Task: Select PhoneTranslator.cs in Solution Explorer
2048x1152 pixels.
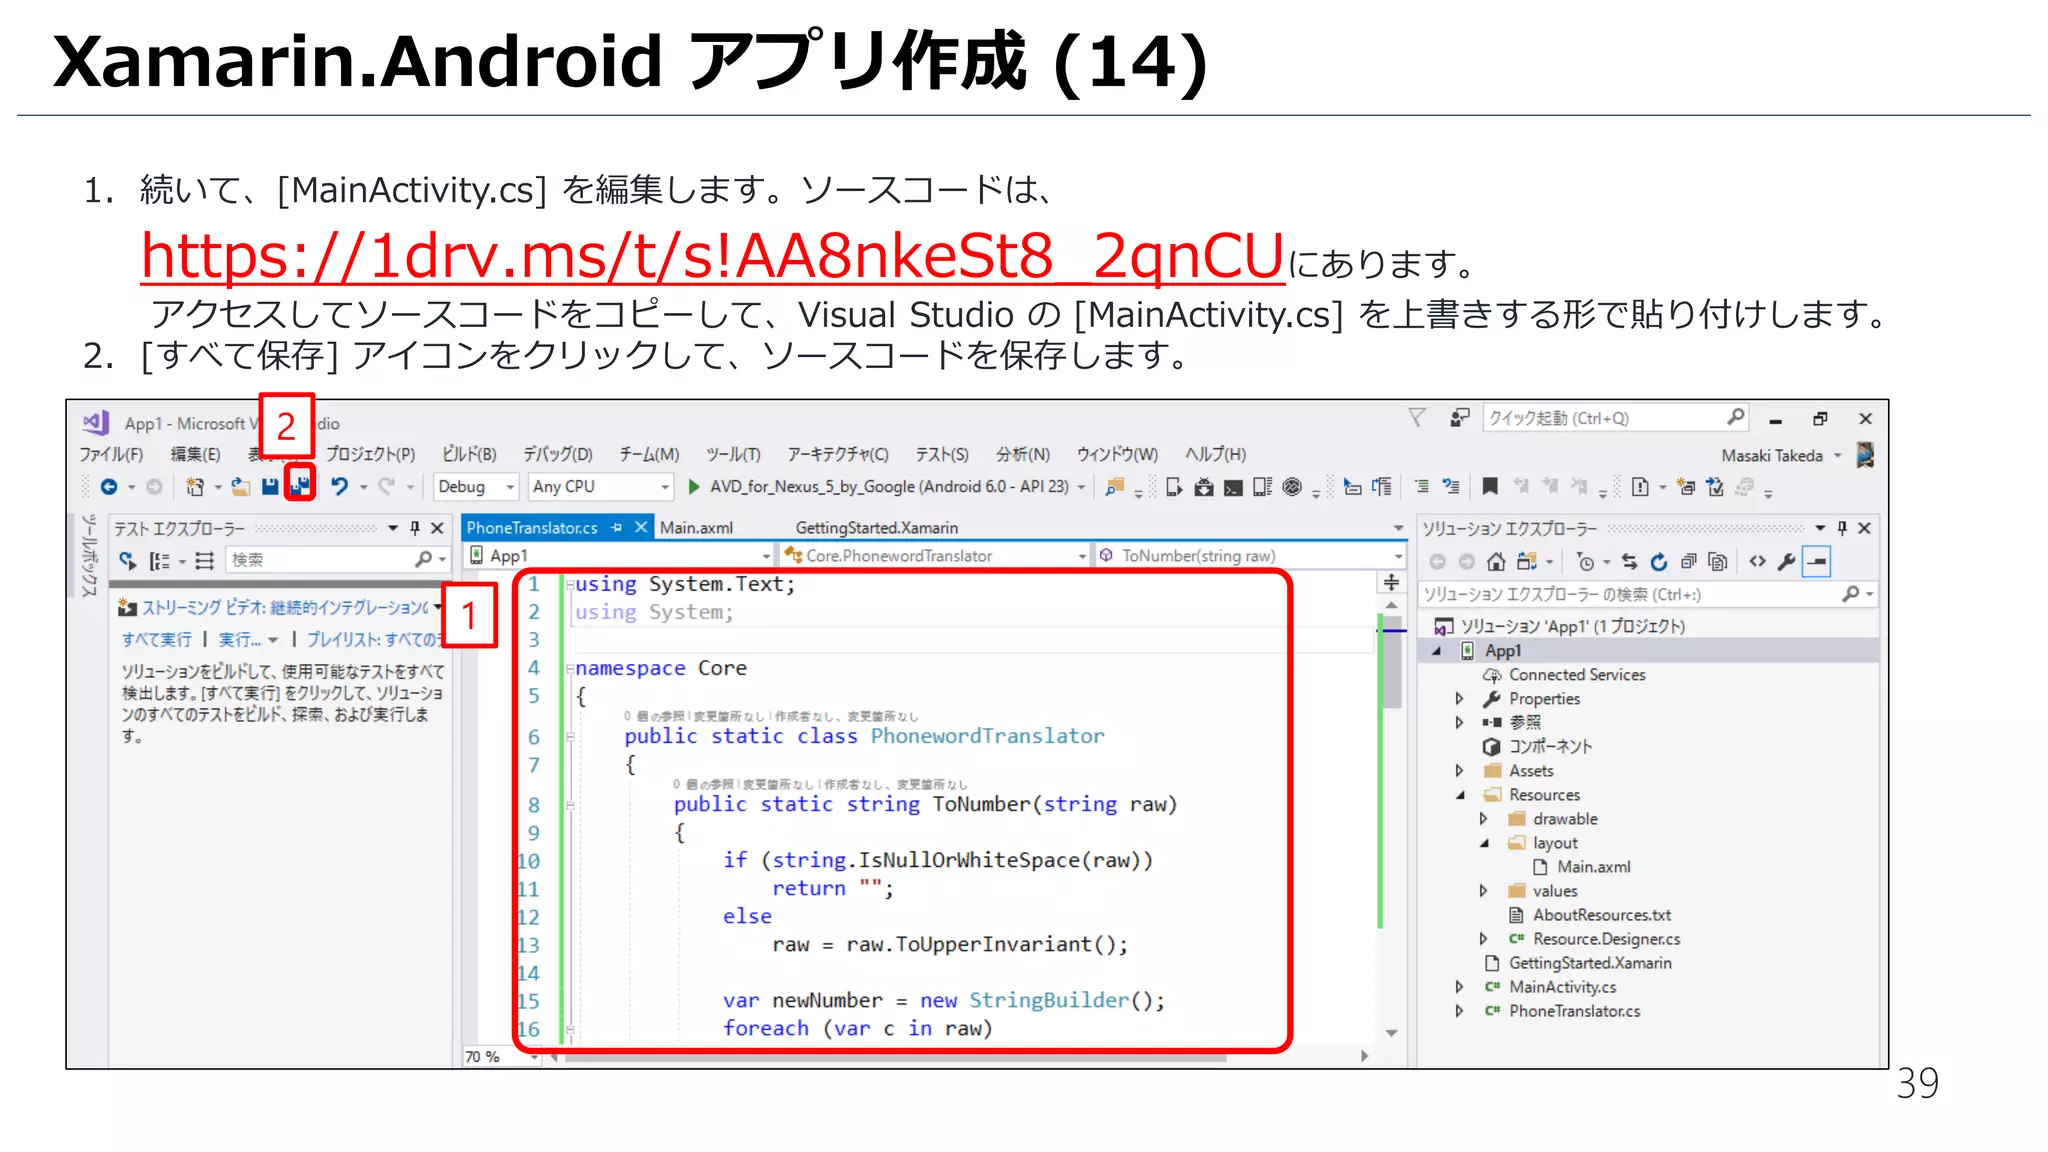Action: tap(1574, 1011)
